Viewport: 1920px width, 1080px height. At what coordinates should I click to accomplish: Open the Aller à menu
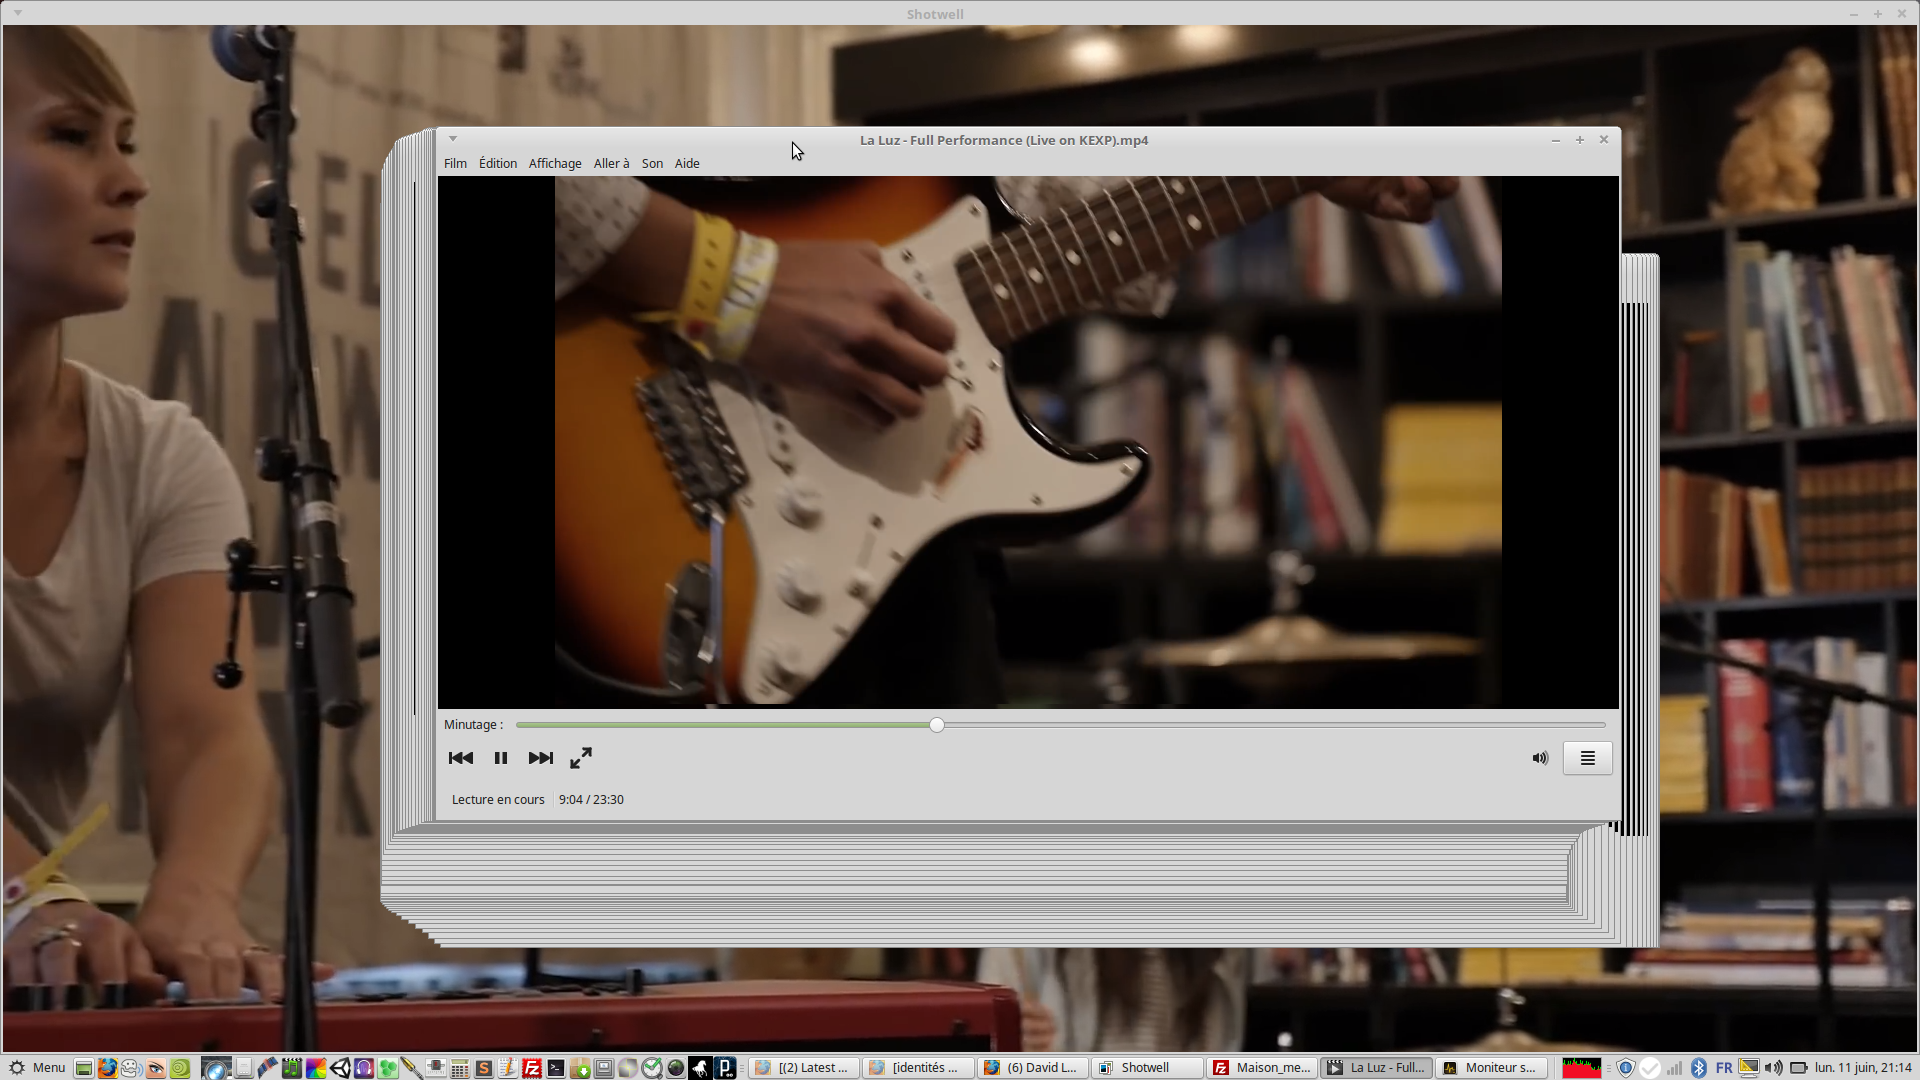611,163
